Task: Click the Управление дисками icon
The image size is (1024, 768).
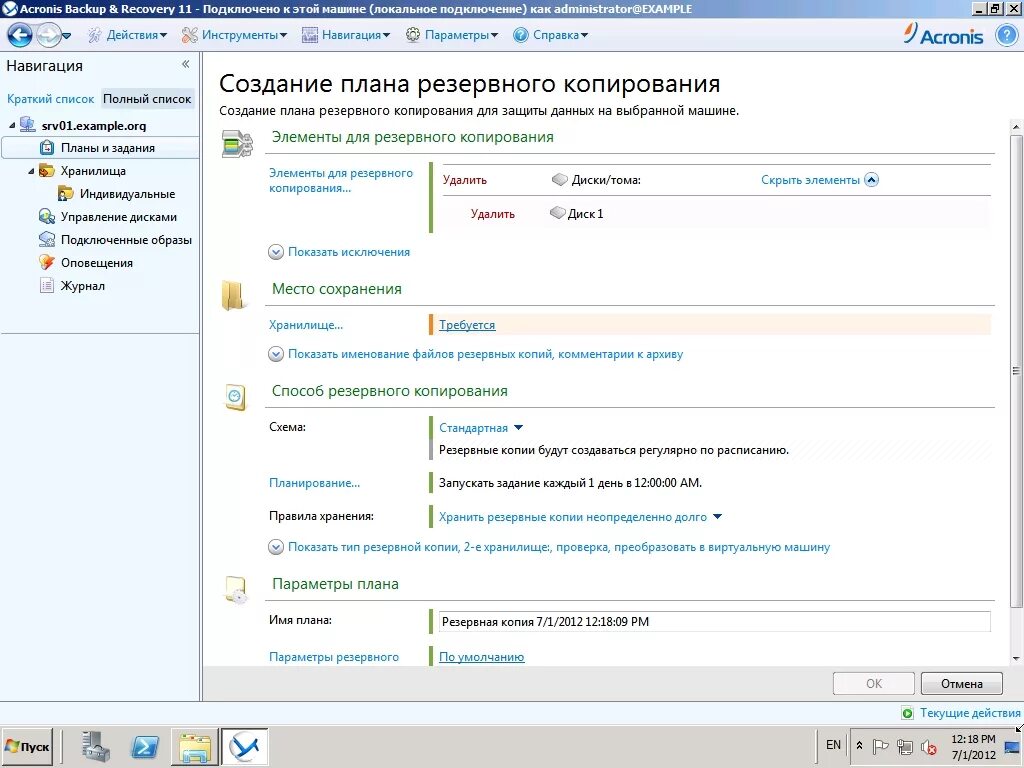Action: [46, 216]
